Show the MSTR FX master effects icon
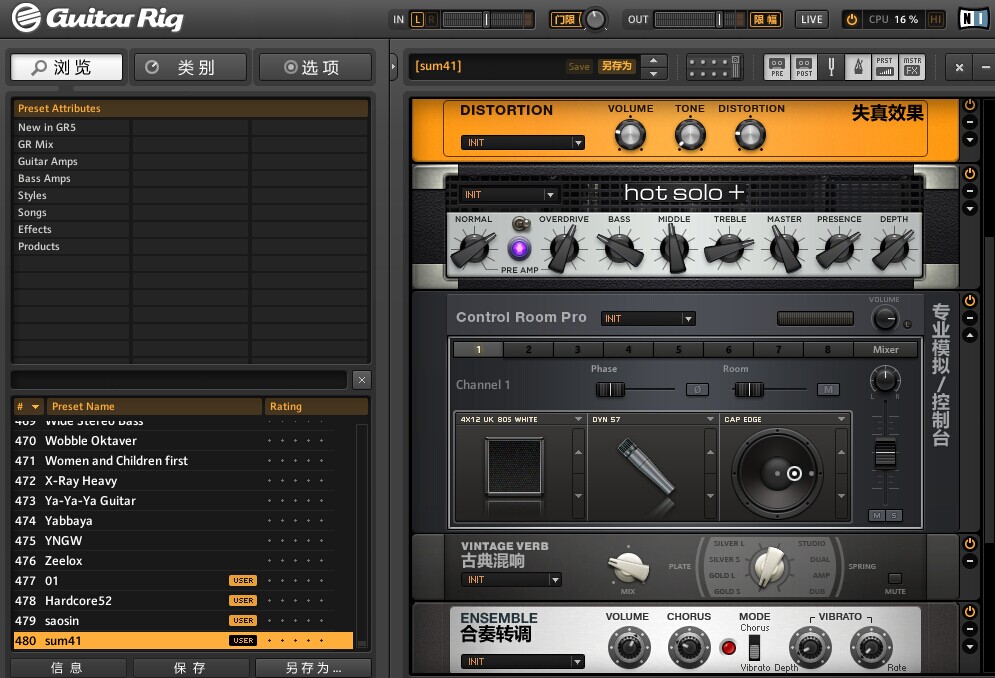The image size is (995, 678). (x=912, y=66)
